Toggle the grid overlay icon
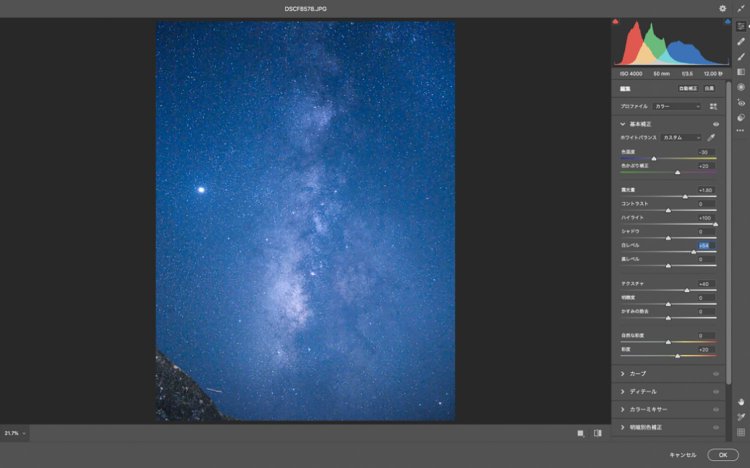 pos(741,433)
